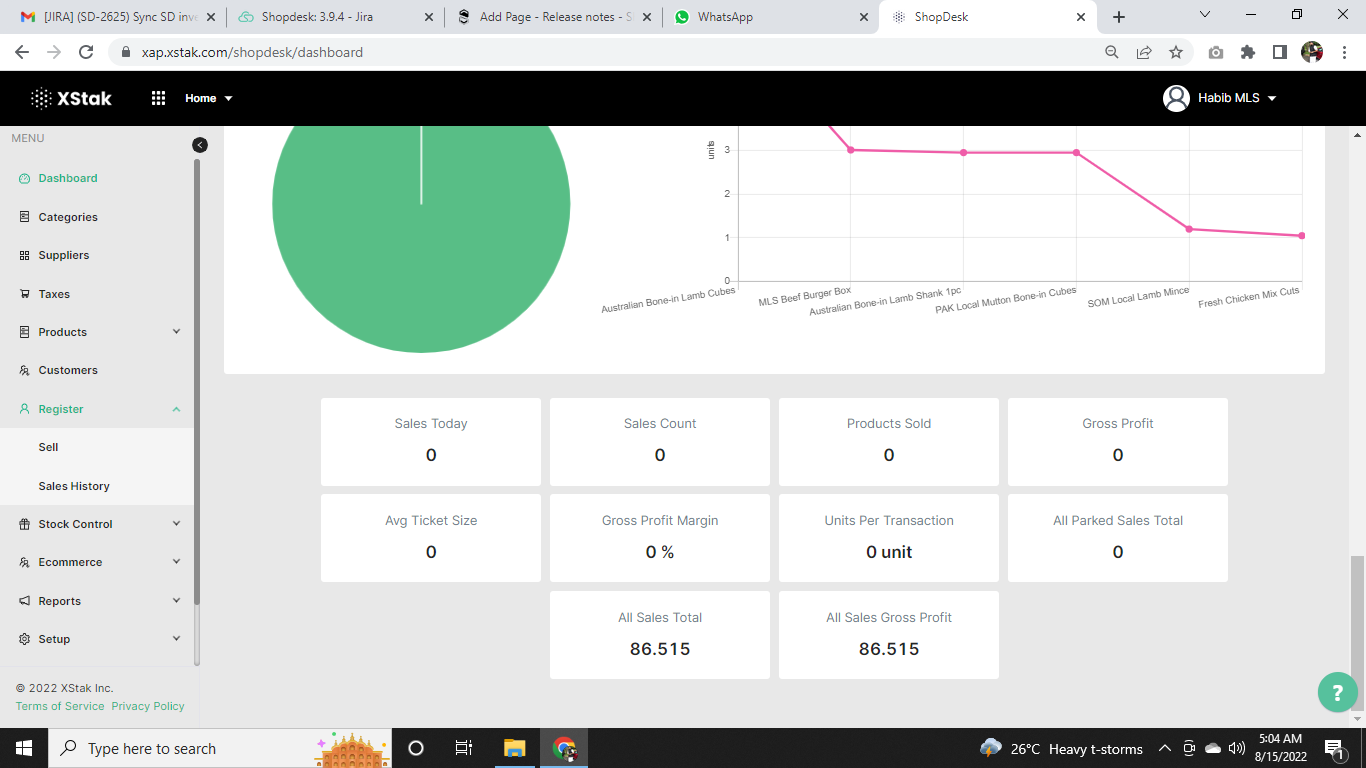Expand the Stock Control submenu
Screen dimensions: 1366x768
pyautogui.click(x=176, y=524)
